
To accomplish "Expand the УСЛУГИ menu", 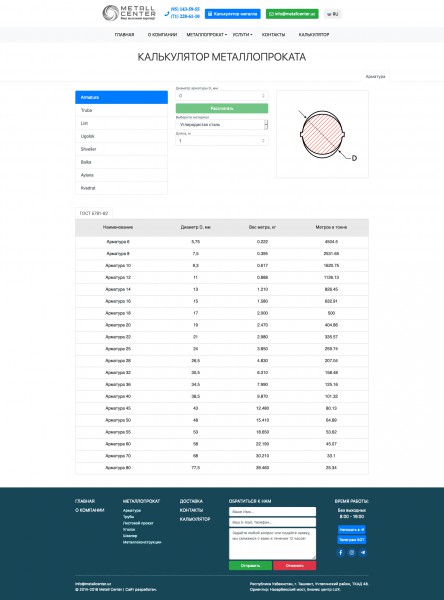I will tap(242, 35).
